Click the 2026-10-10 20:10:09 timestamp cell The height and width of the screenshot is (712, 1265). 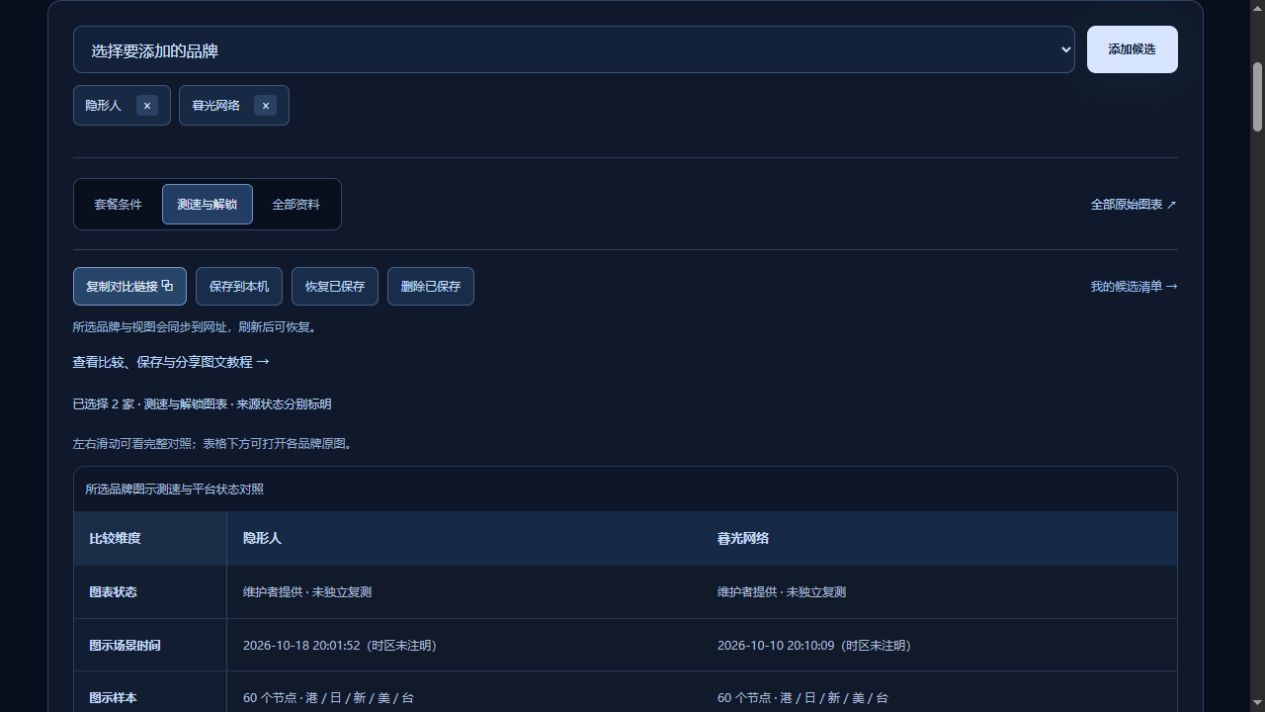pyautogui.click(x=939, y=646)
